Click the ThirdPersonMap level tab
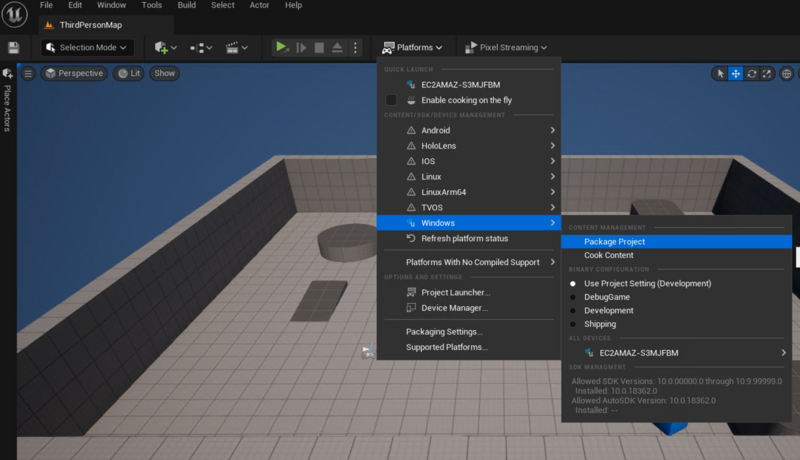 (106, 25)
